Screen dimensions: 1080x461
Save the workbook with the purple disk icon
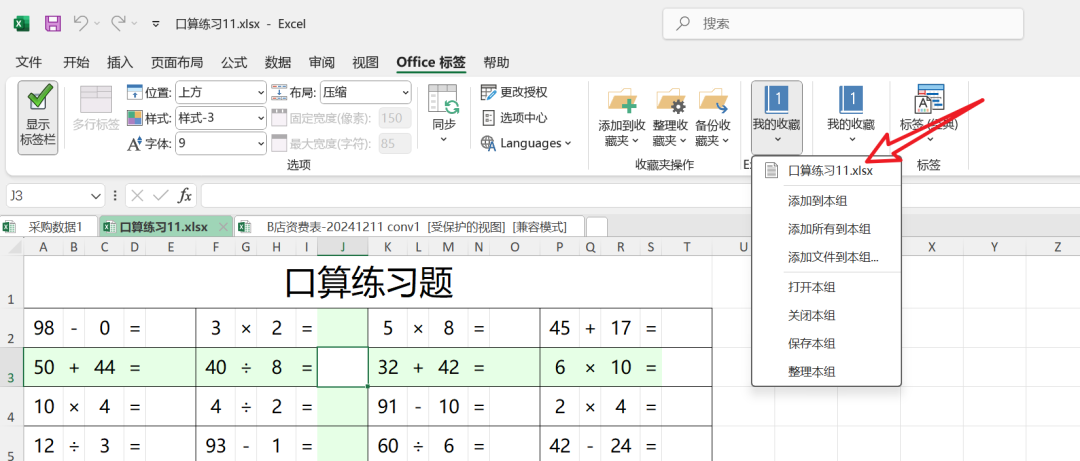(52, 24)
